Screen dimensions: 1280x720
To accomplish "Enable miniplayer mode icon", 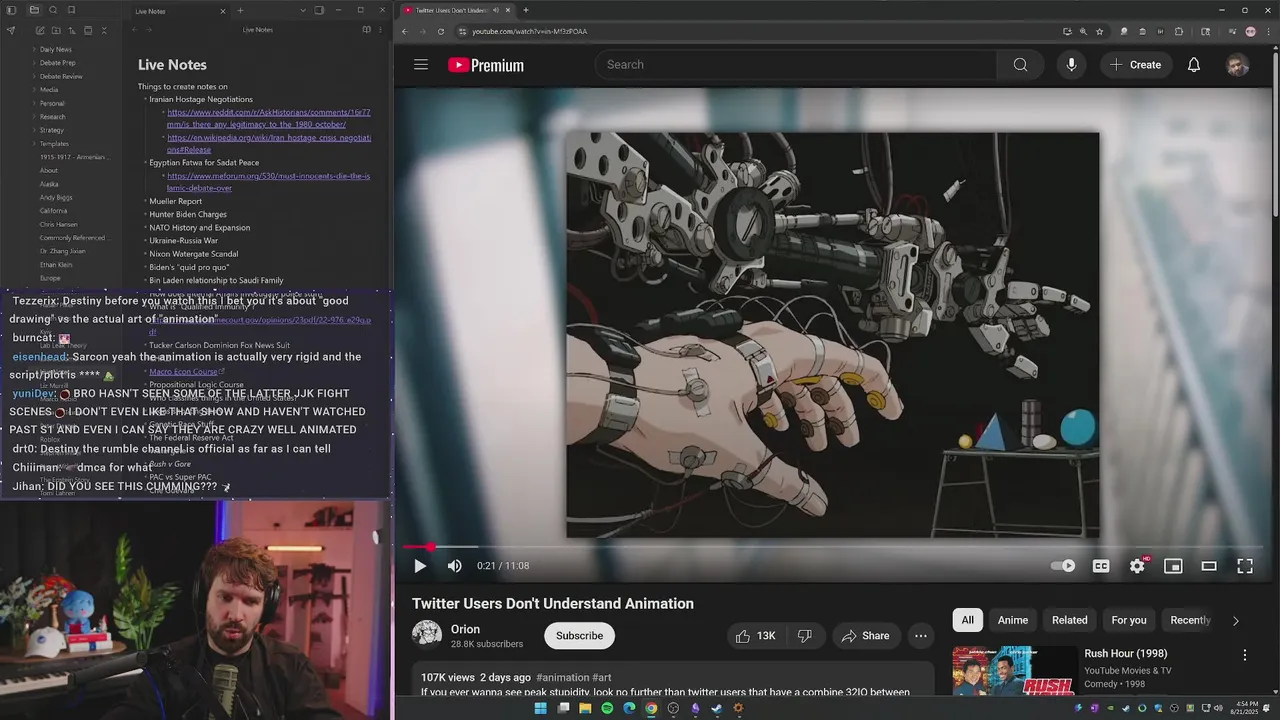I will pos(1173,566).
